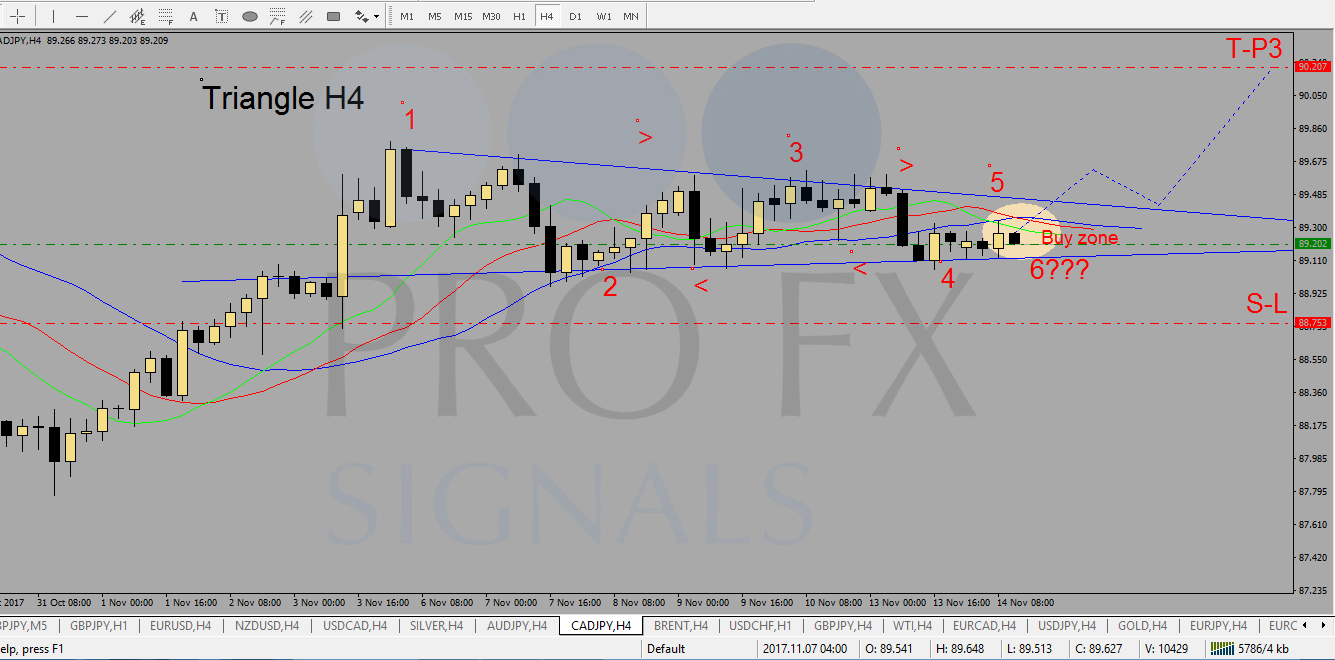Screen dimensions: 1335x660
Task: Activate the diagonal Trendline tool
Action: pos(110,16)
